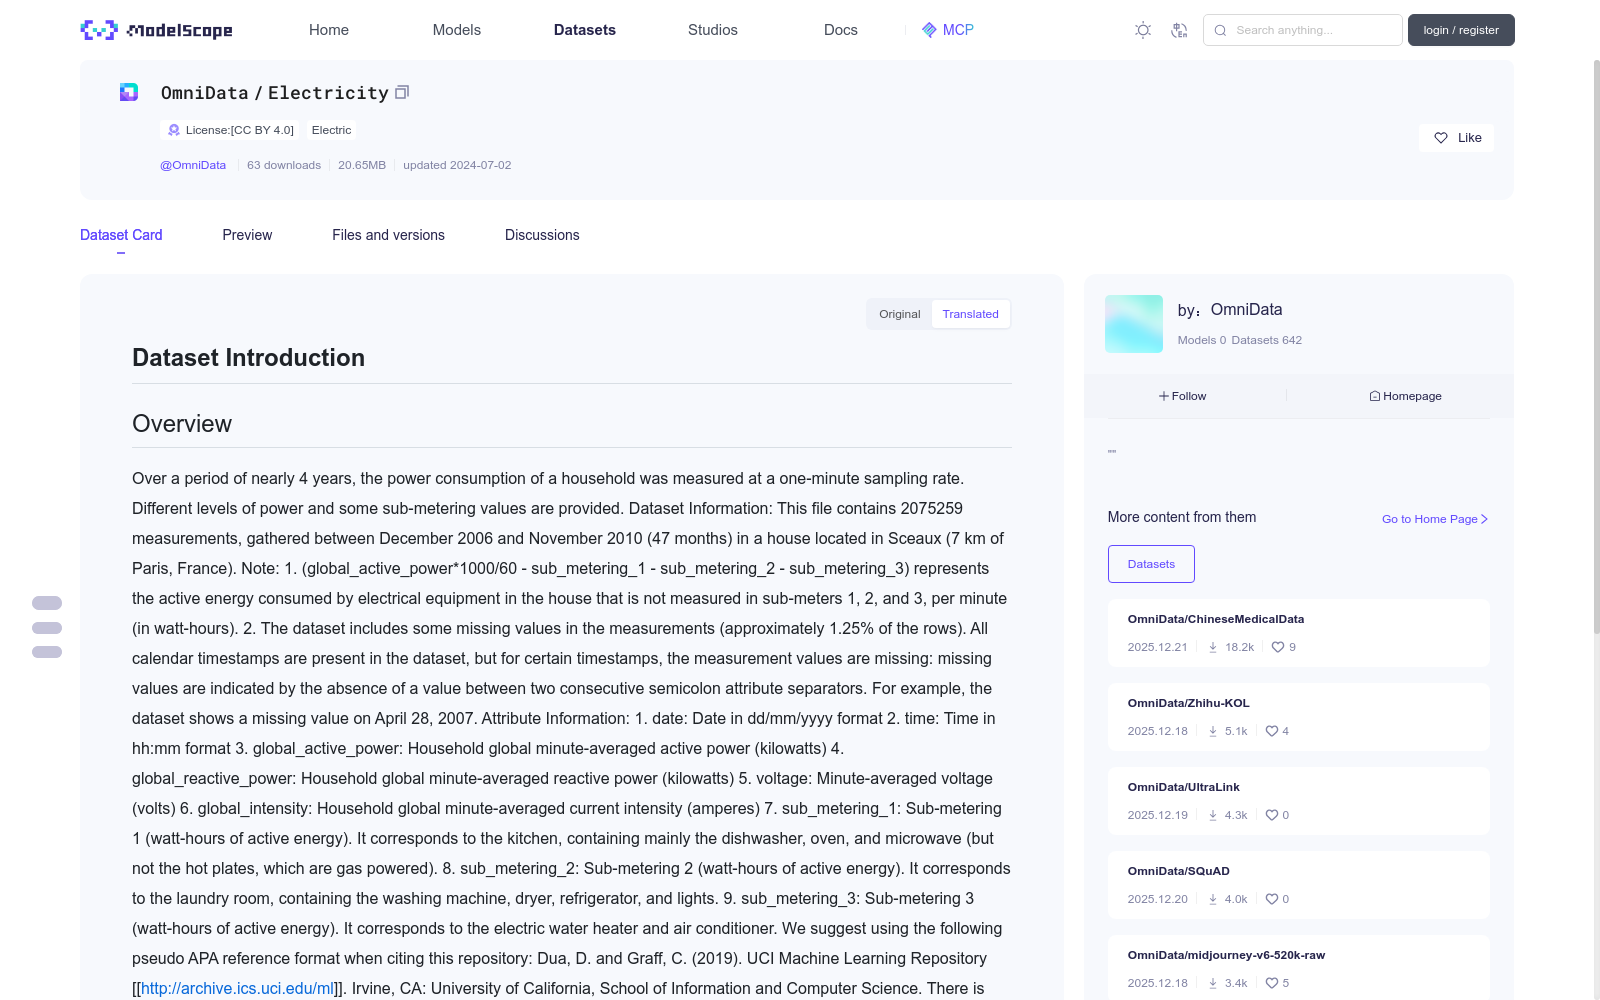
Task: Open the OmniData/ChineseMedicalData dataset
Action: 1216,619
